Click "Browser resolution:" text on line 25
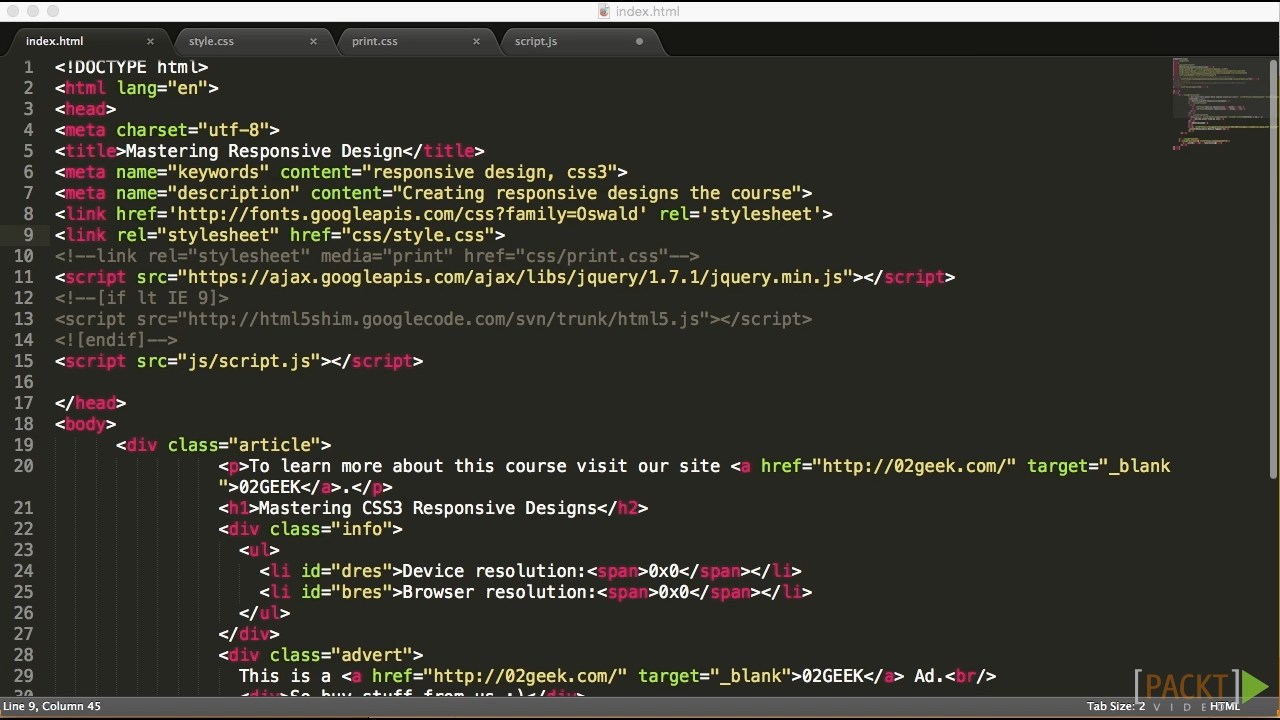The width and height of the screenshot is (1280, 720). [x=499, y=592]
